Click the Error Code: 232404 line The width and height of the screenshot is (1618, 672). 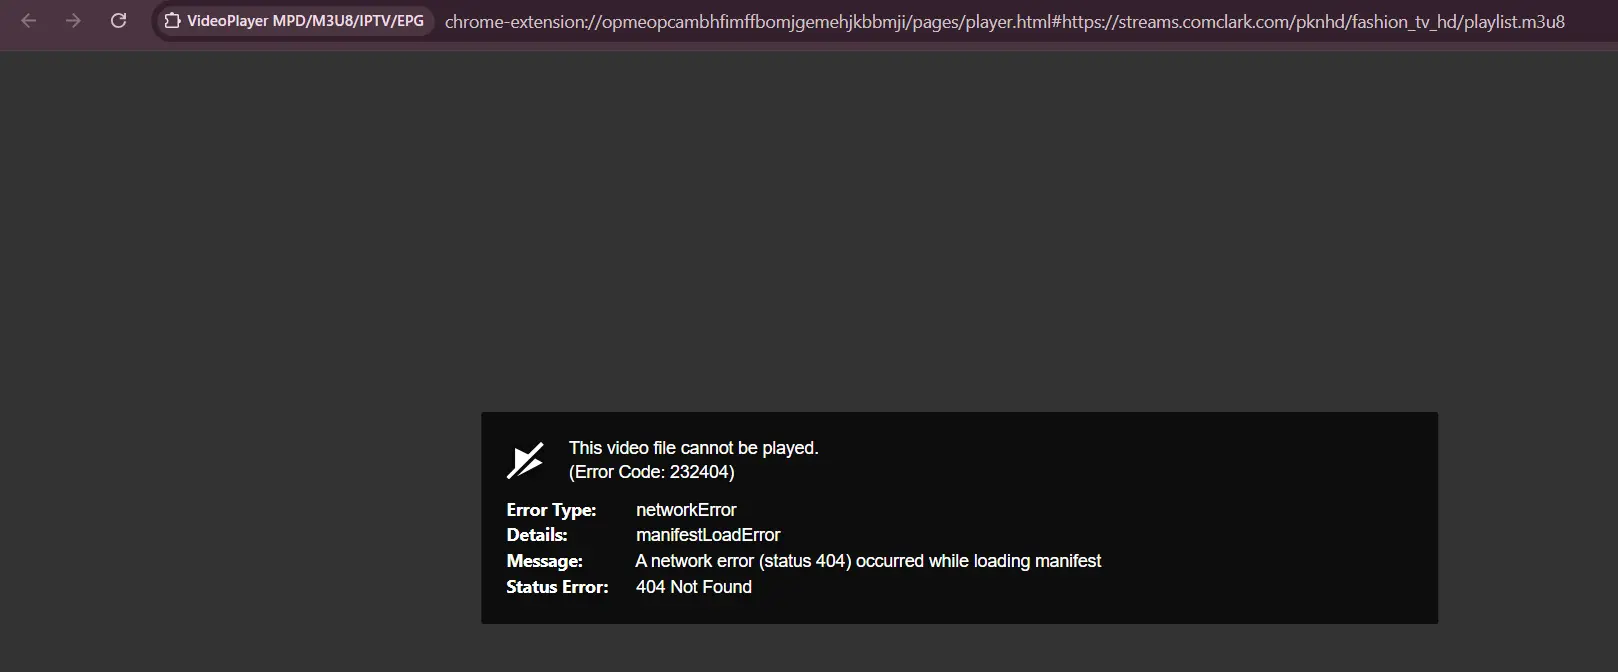click(x=652, y=472)
